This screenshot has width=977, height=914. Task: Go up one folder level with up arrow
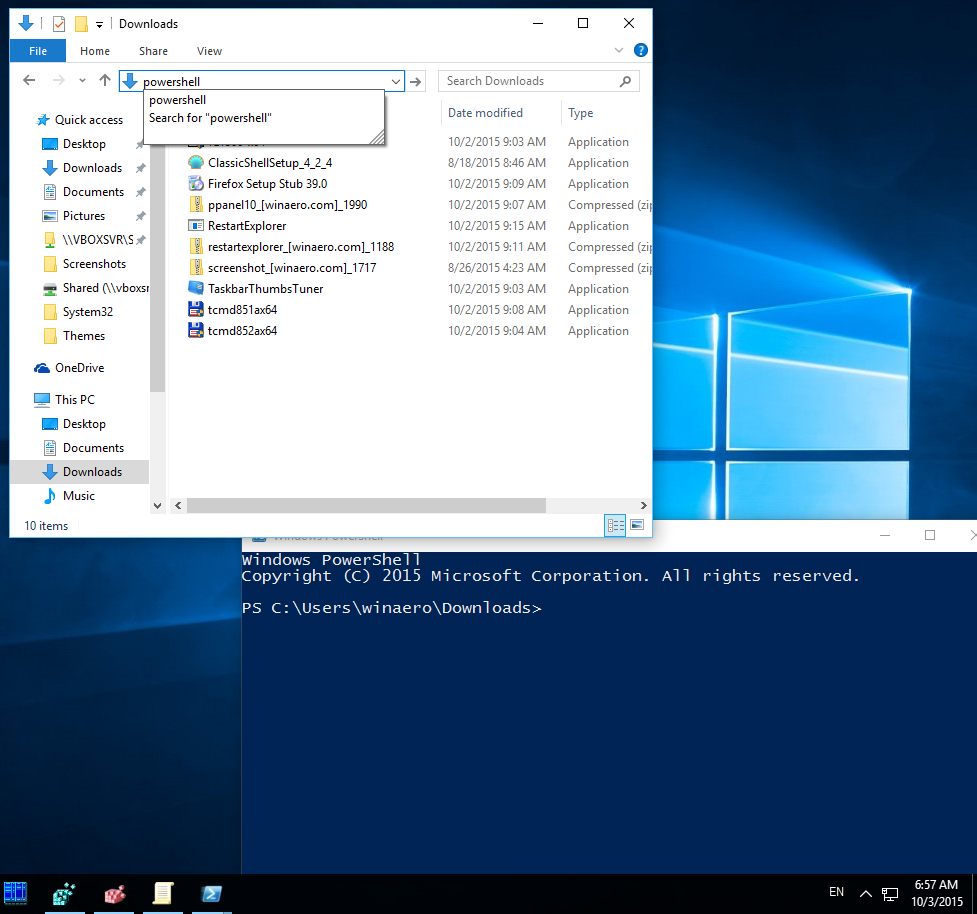tap(104, 80)
